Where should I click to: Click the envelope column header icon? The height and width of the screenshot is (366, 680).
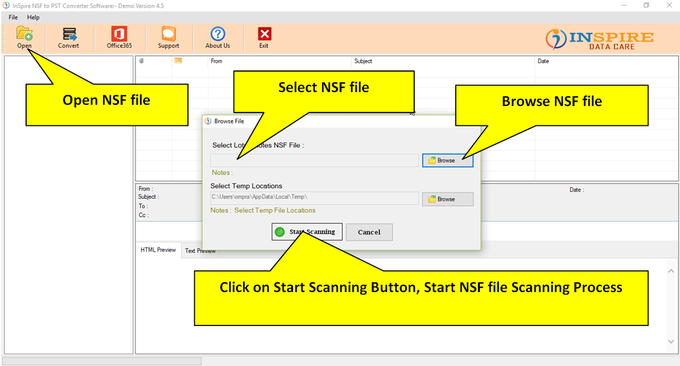[x=178, y=61]
